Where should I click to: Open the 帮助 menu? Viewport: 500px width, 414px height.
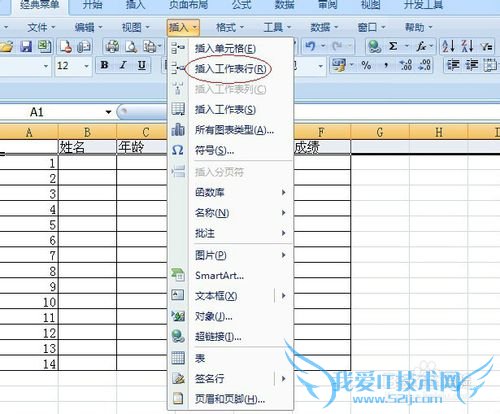coord(419,27)
